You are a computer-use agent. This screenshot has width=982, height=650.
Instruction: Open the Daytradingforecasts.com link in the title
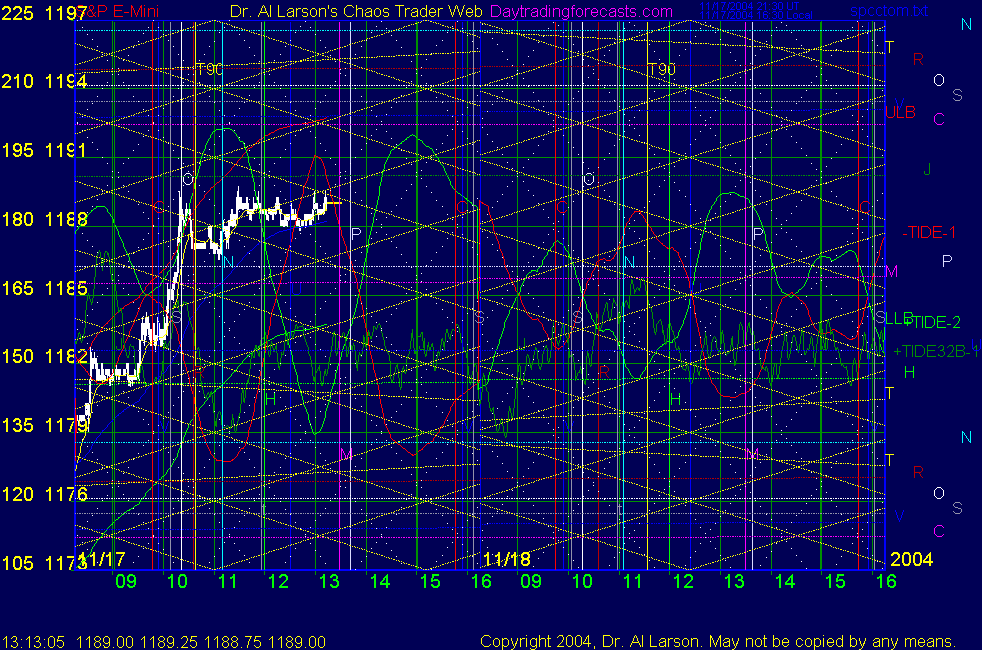point(581,12)
